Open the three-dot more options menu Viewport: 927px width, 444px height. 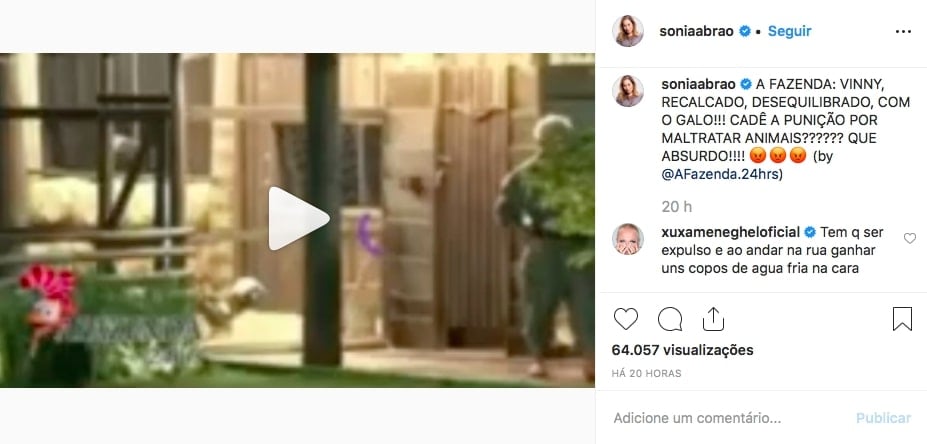pyautogui.click(x=903, y=31)
